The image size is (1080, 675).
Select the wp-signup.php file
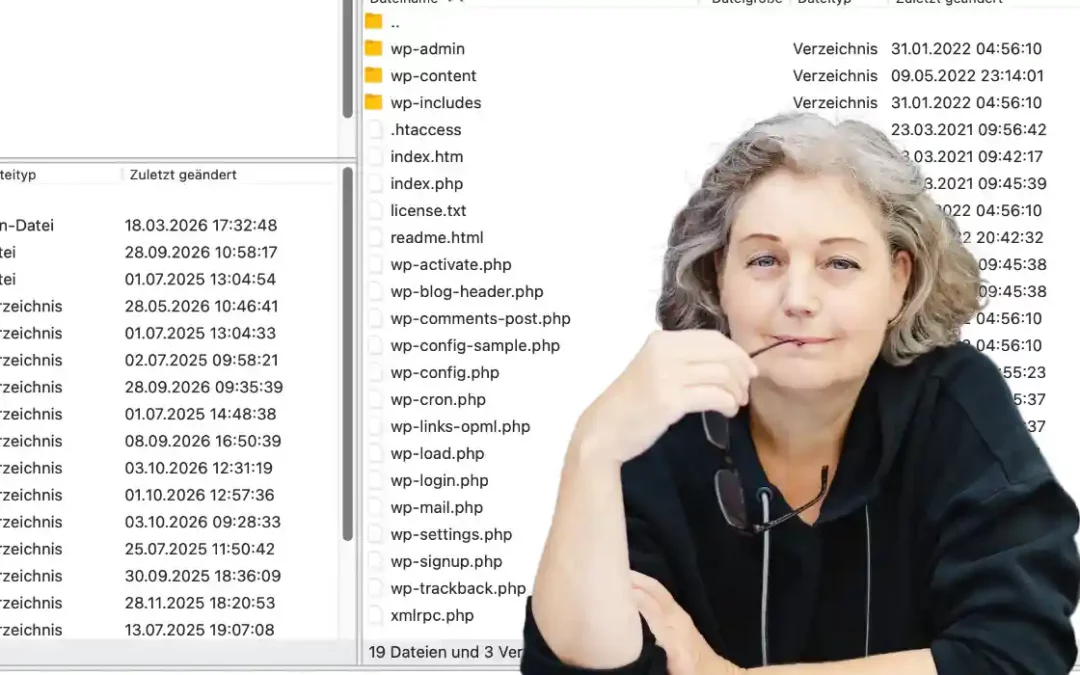click(446, 561)
